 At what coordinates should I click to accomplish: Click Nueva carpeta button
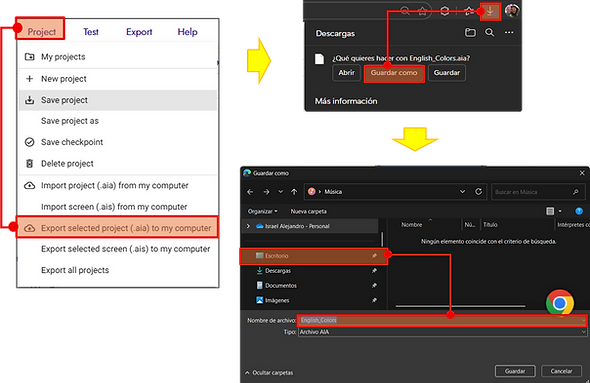[x=309, y=211]
